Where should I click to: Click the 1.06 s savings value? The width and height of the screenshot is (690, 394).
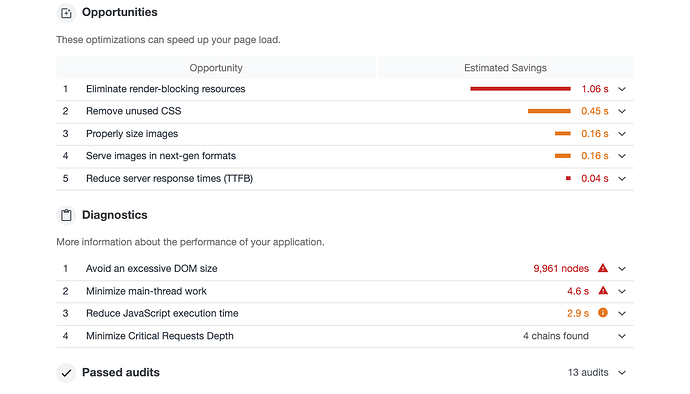[595, 89]
